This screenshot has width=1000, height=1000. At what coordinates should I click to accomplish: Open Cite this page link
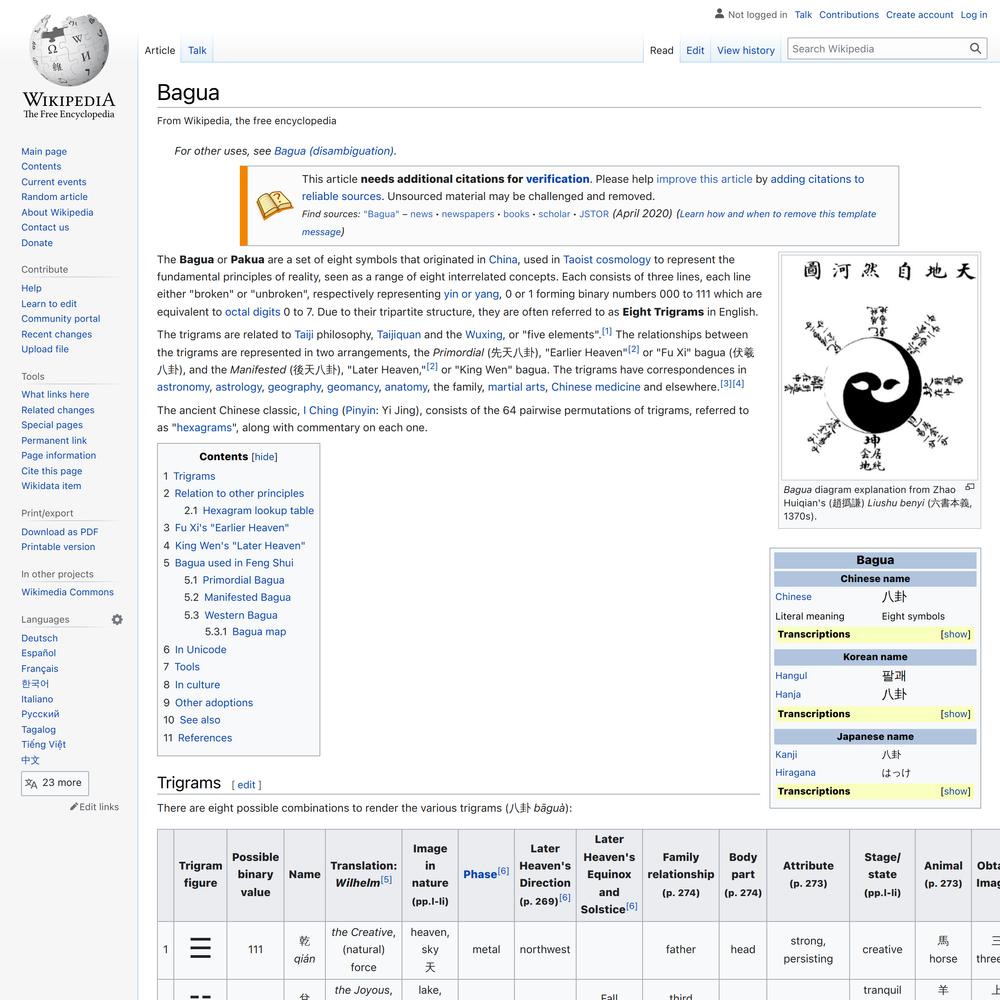click(52, 471)
